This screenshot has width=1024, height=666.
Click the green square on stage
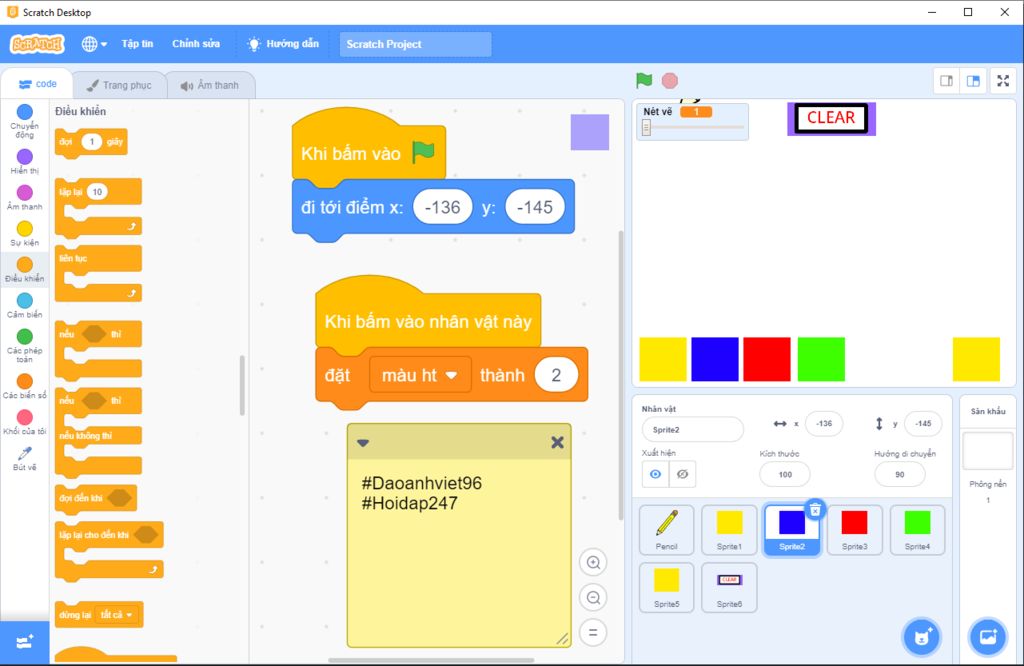(x=821, y=359)
